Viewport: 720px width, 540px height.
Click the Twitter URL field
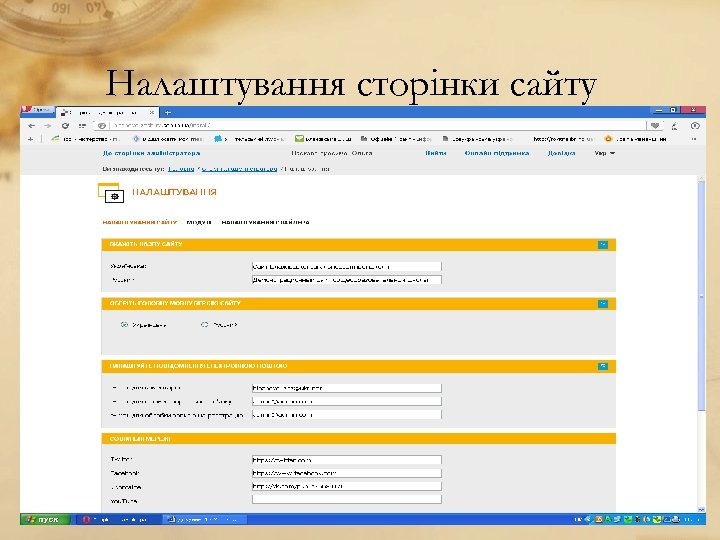[347, 460]
